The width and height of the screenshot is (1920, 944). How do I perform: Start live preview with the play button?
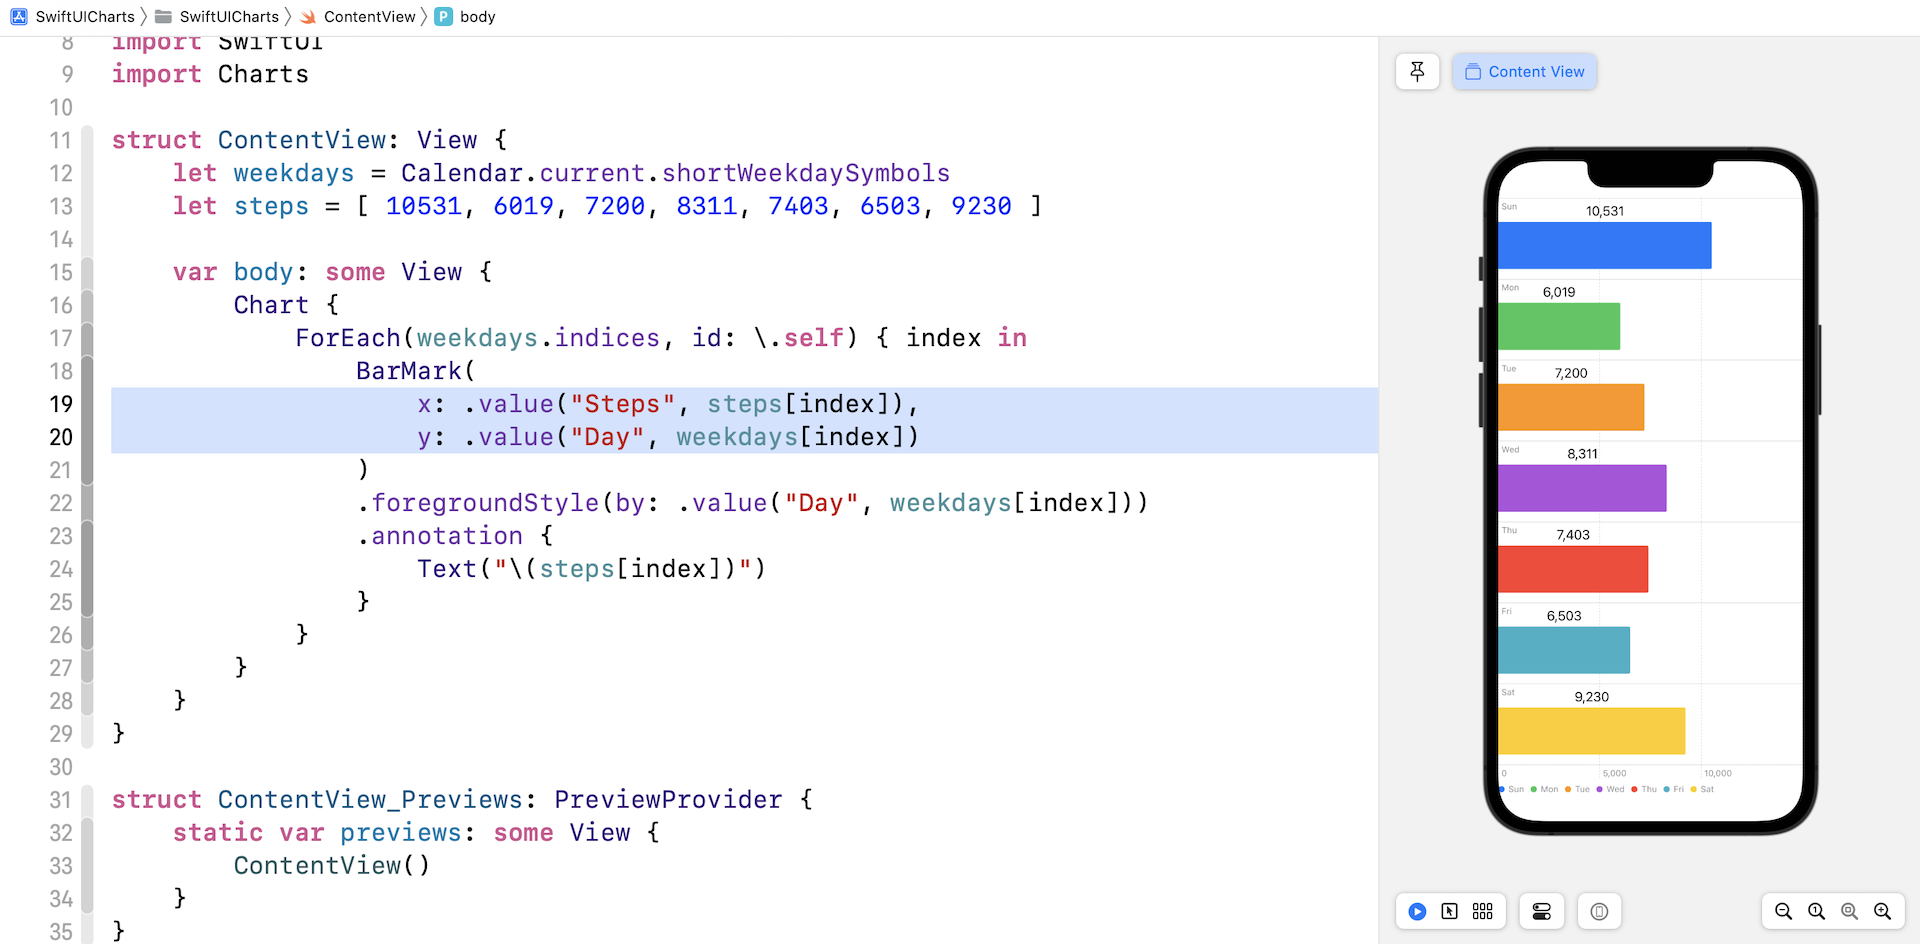1417,911
